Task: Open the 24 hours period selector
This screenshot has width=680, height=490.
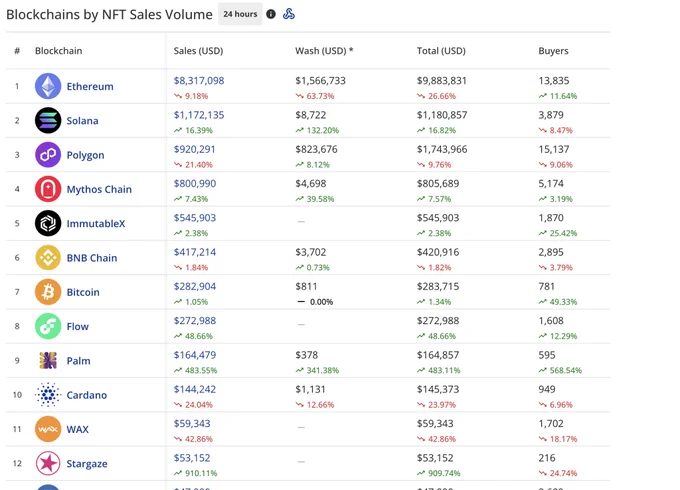Action: point(240,14)
